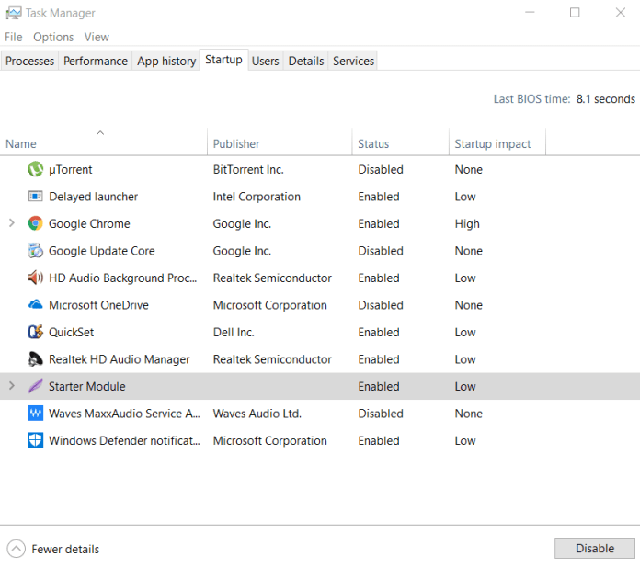
Task: Open the File menu
Action: tap(13, 37)
